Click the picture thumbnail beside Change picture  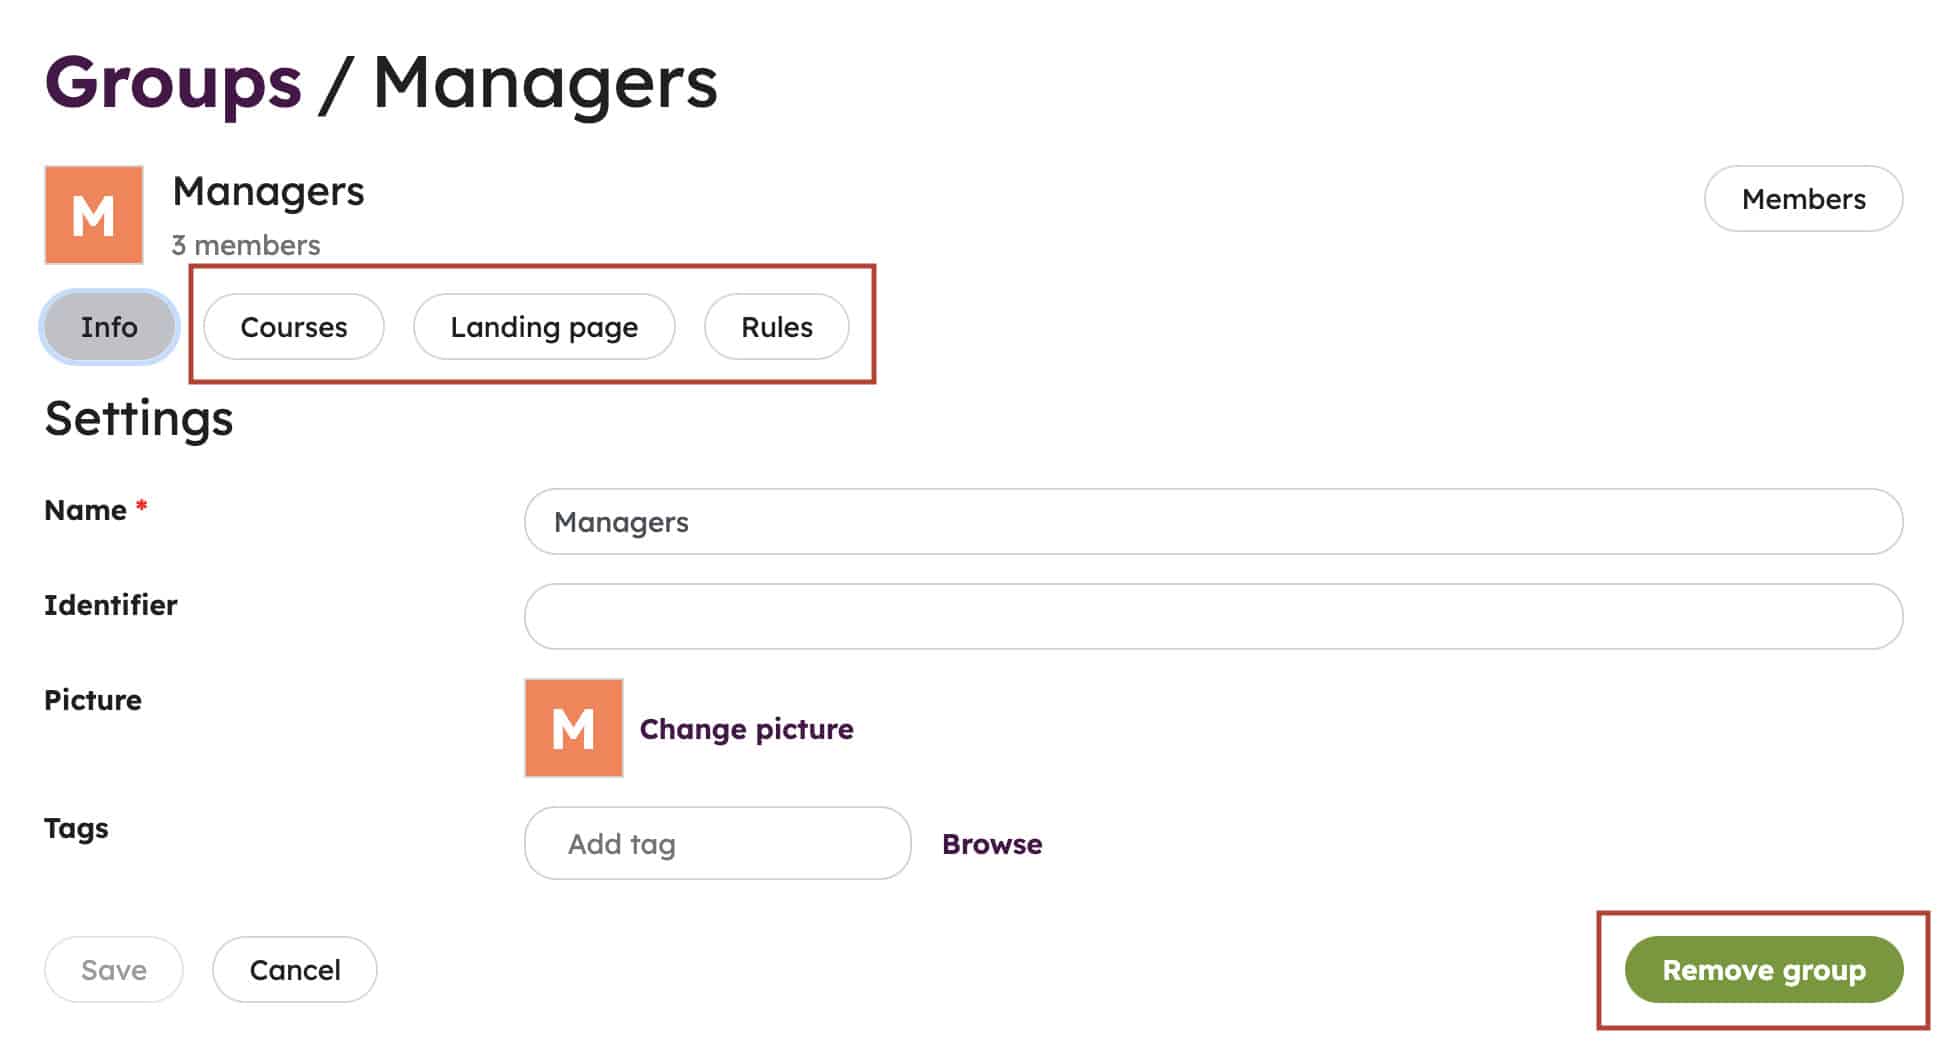point(574,728)
